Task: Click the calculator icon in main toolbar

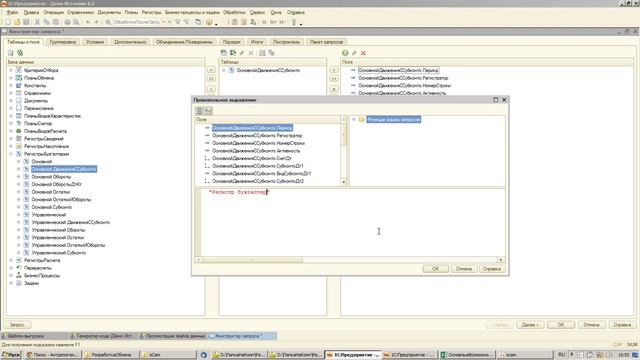Action: pos(235,22)
